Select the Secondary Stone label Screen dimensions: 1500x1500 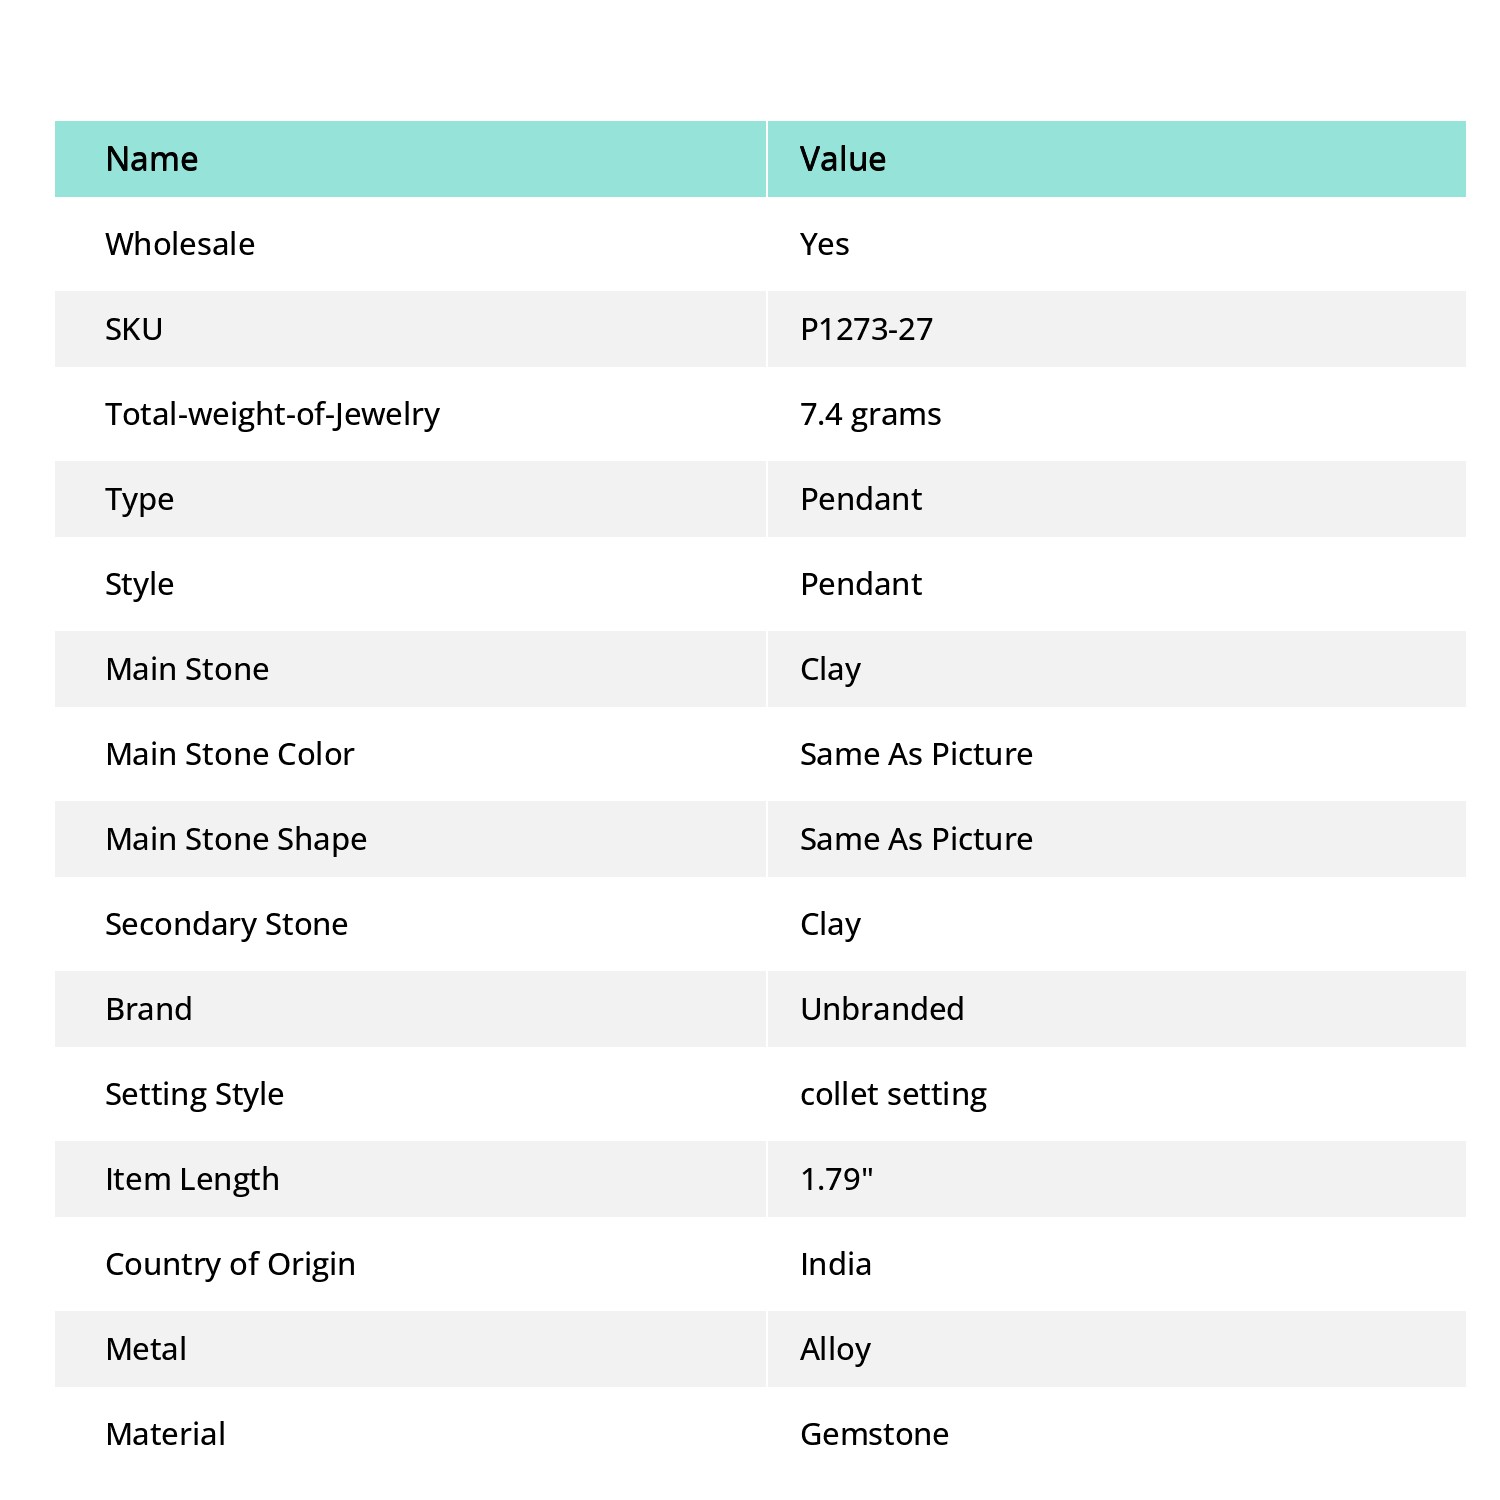point(226,924)
